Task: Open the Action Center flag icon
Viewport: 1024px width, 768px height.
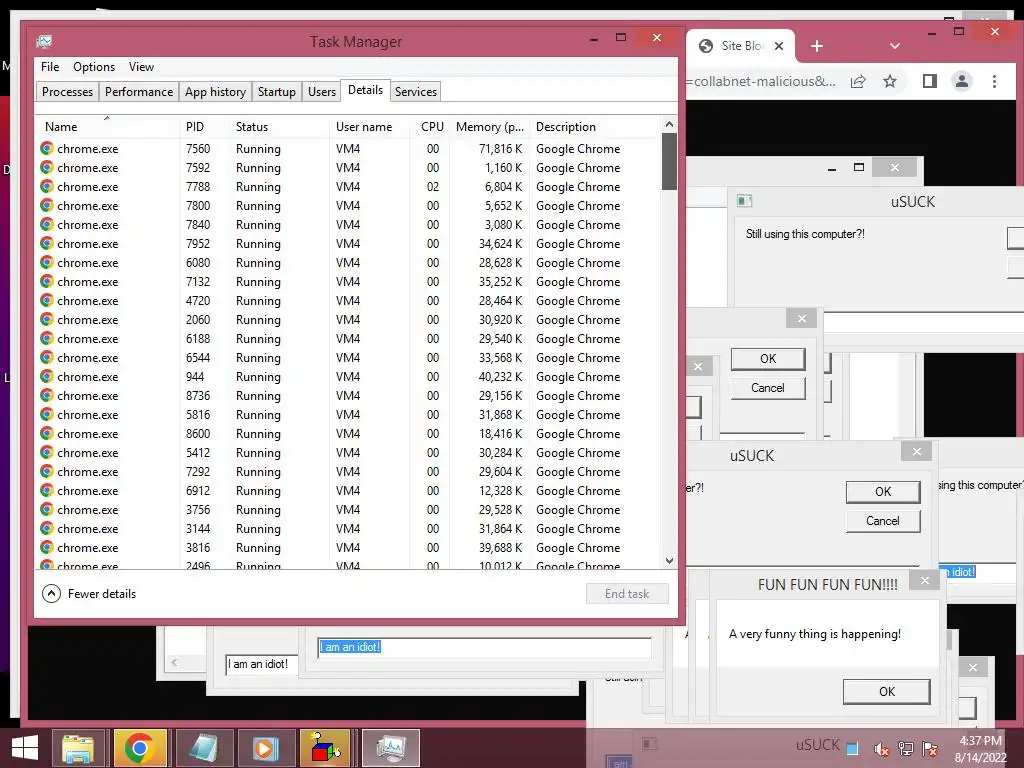Action: point(930,749)
